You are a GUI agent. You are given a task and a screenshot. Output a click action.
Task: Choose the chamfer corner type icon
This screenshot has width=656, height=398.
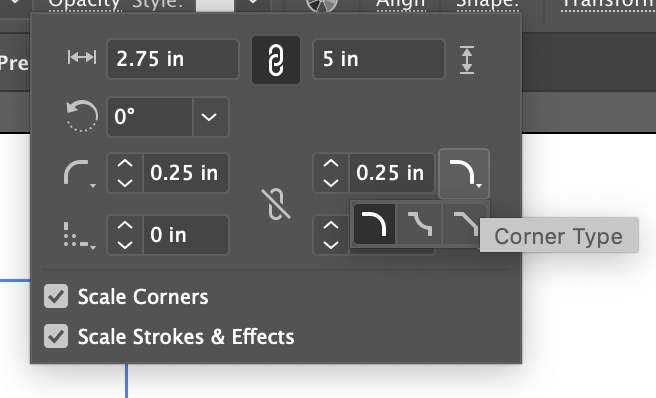click(x=462, y=224)
